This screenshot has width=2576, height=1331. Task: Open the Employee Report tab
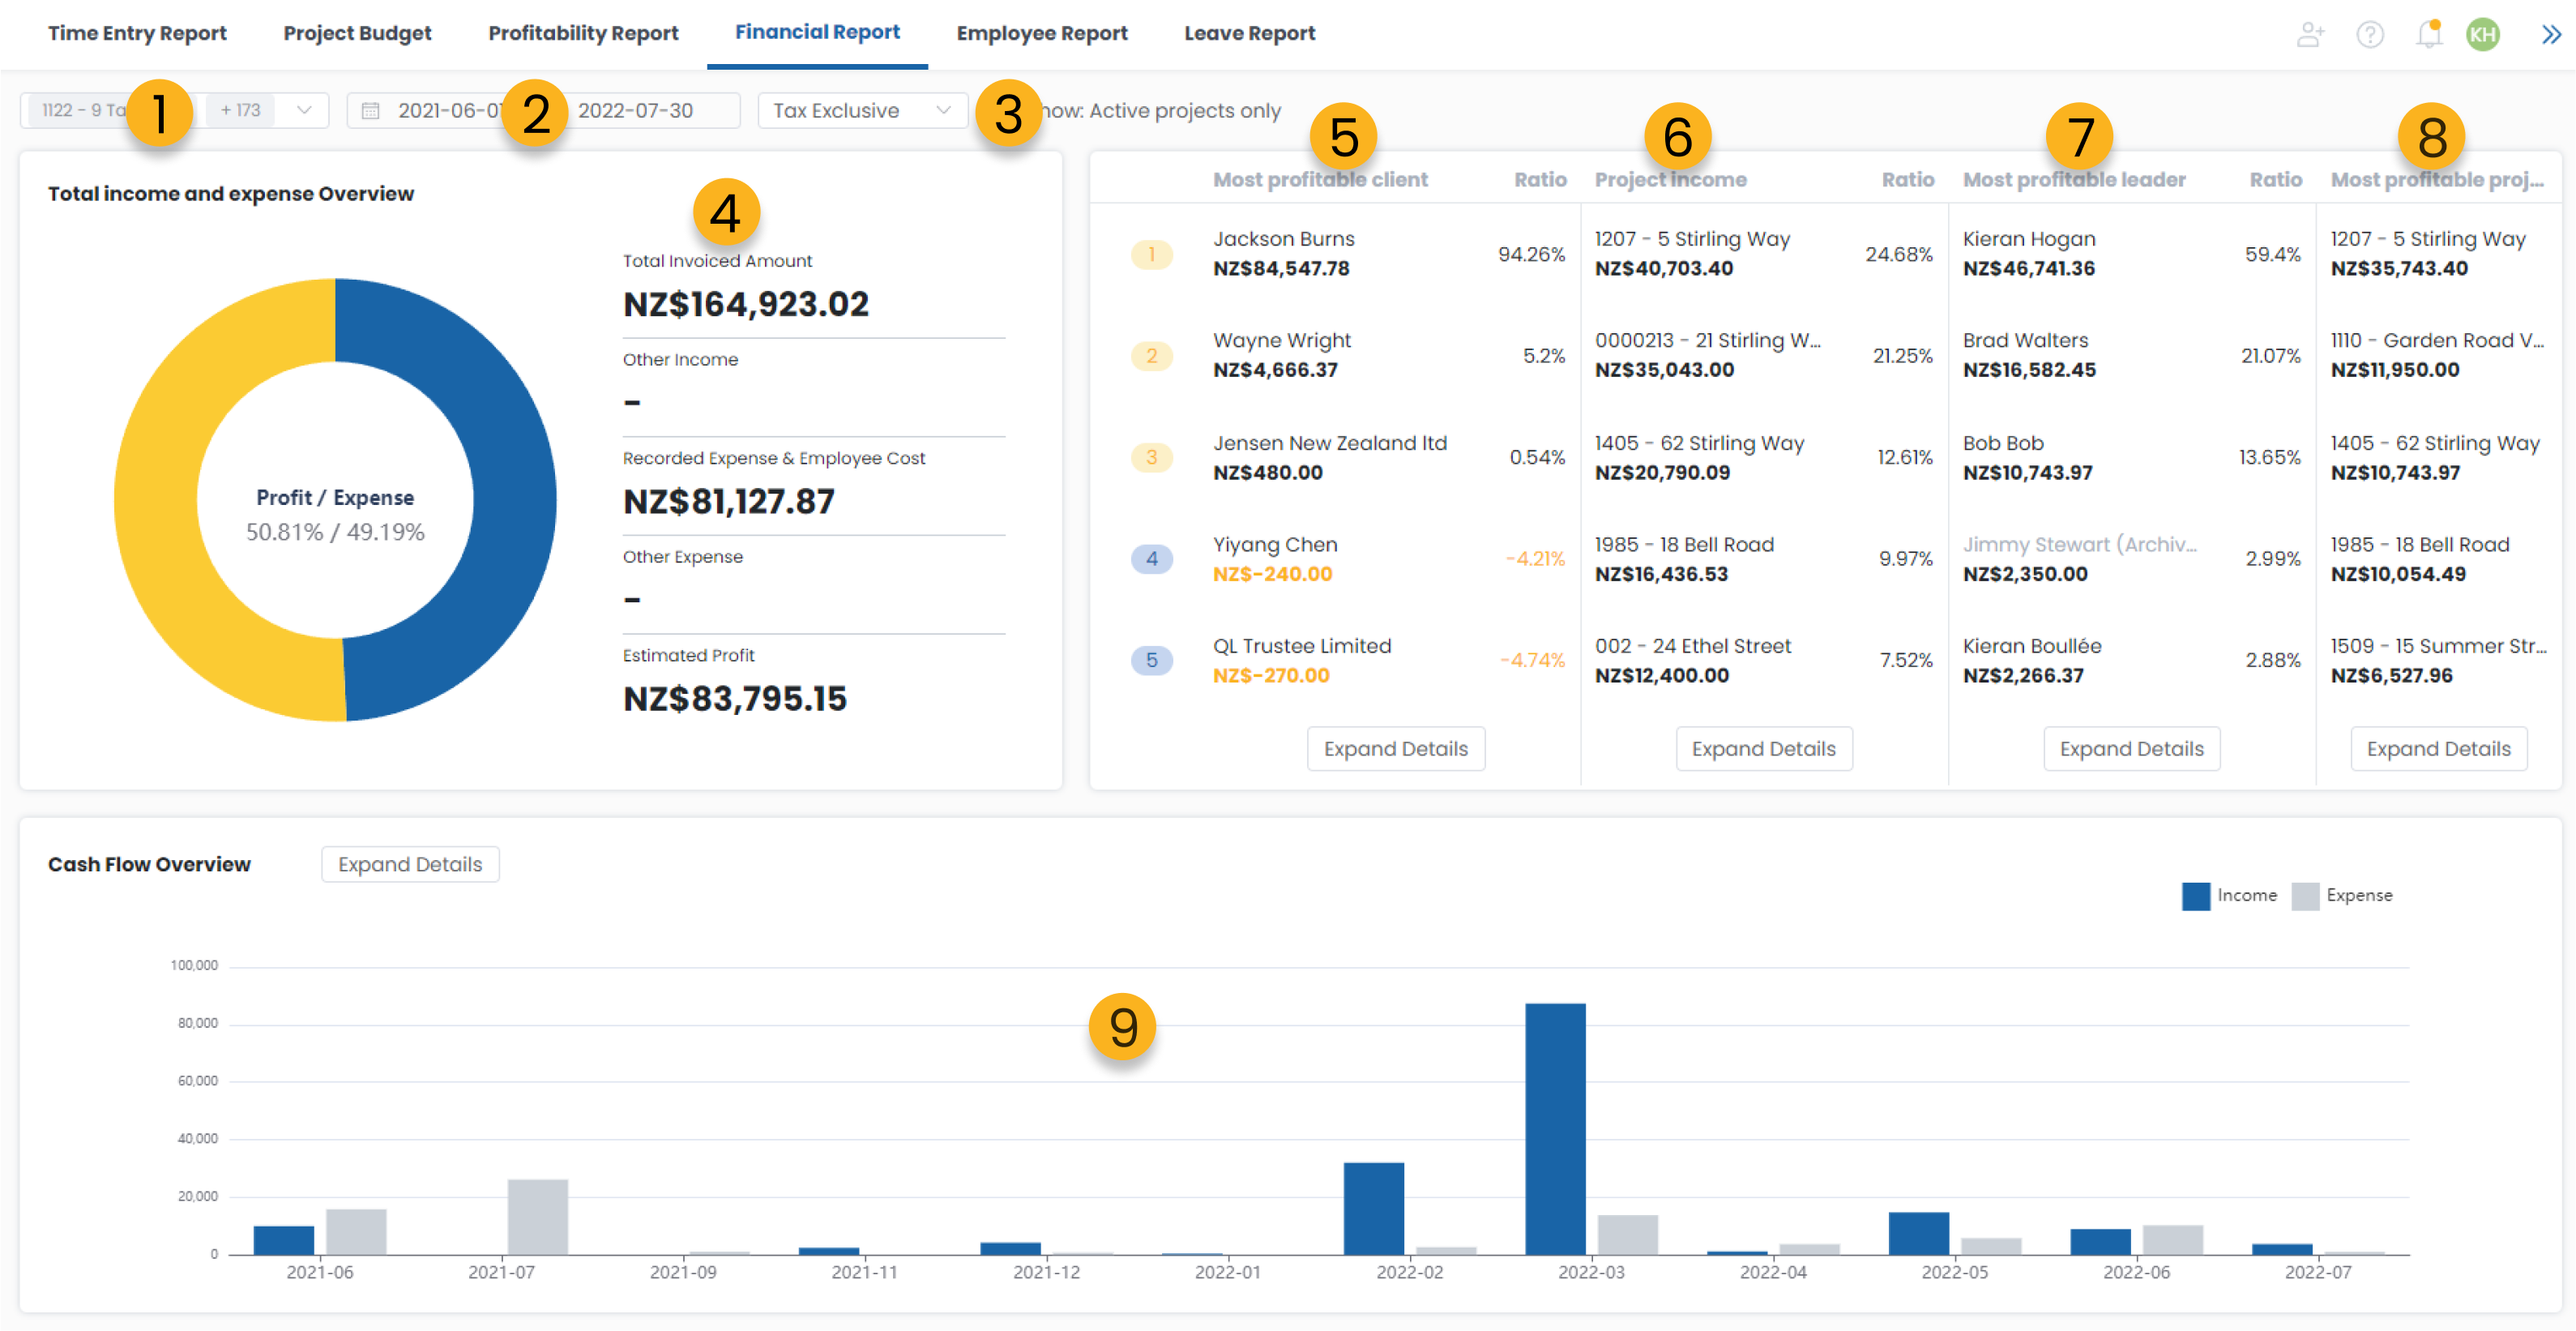(x=1041, y=33)
